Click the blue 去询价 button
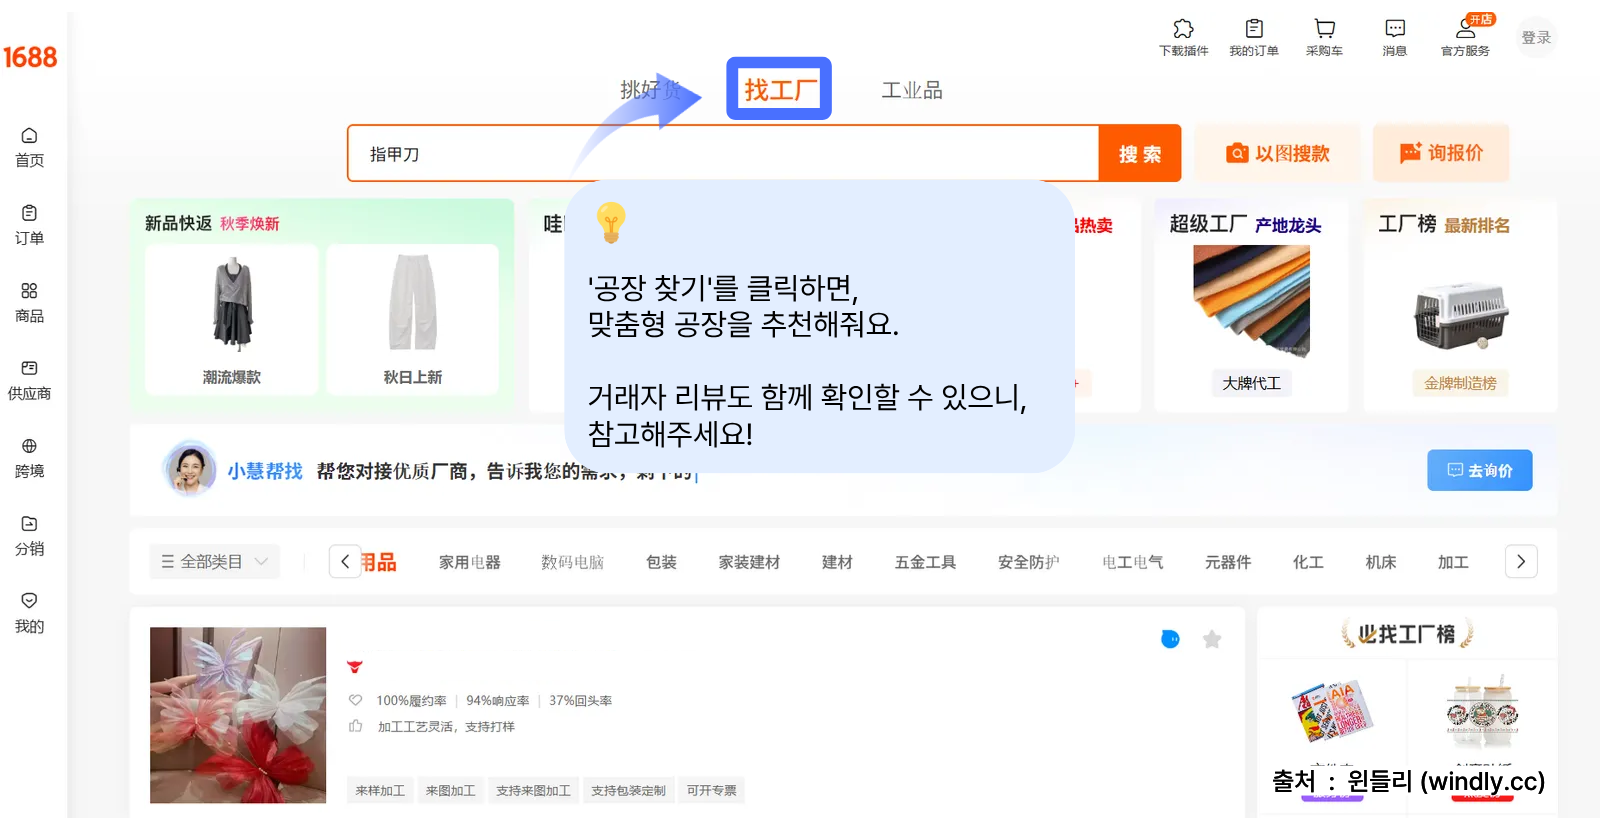 1480,470
